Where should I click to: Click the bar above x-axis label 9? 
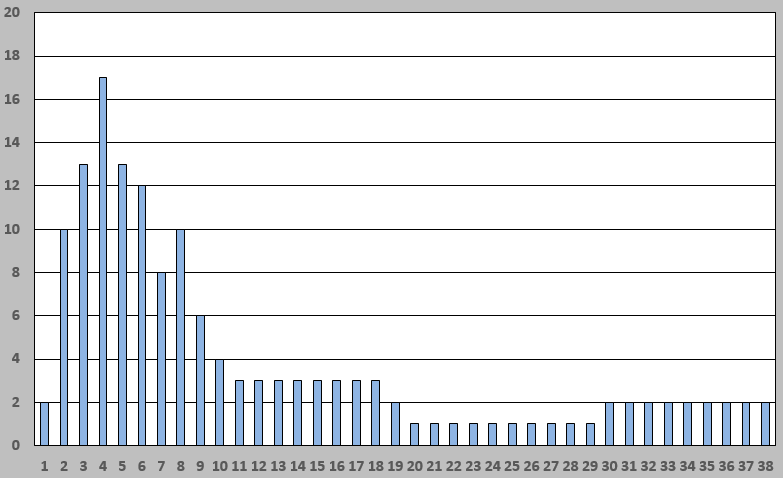pyautogui.click(x=200, y=380)
